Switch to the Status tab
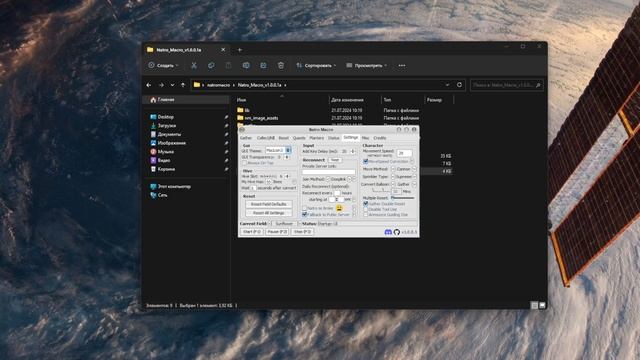This screenshot has width=640, height=360. coord(333,138)
